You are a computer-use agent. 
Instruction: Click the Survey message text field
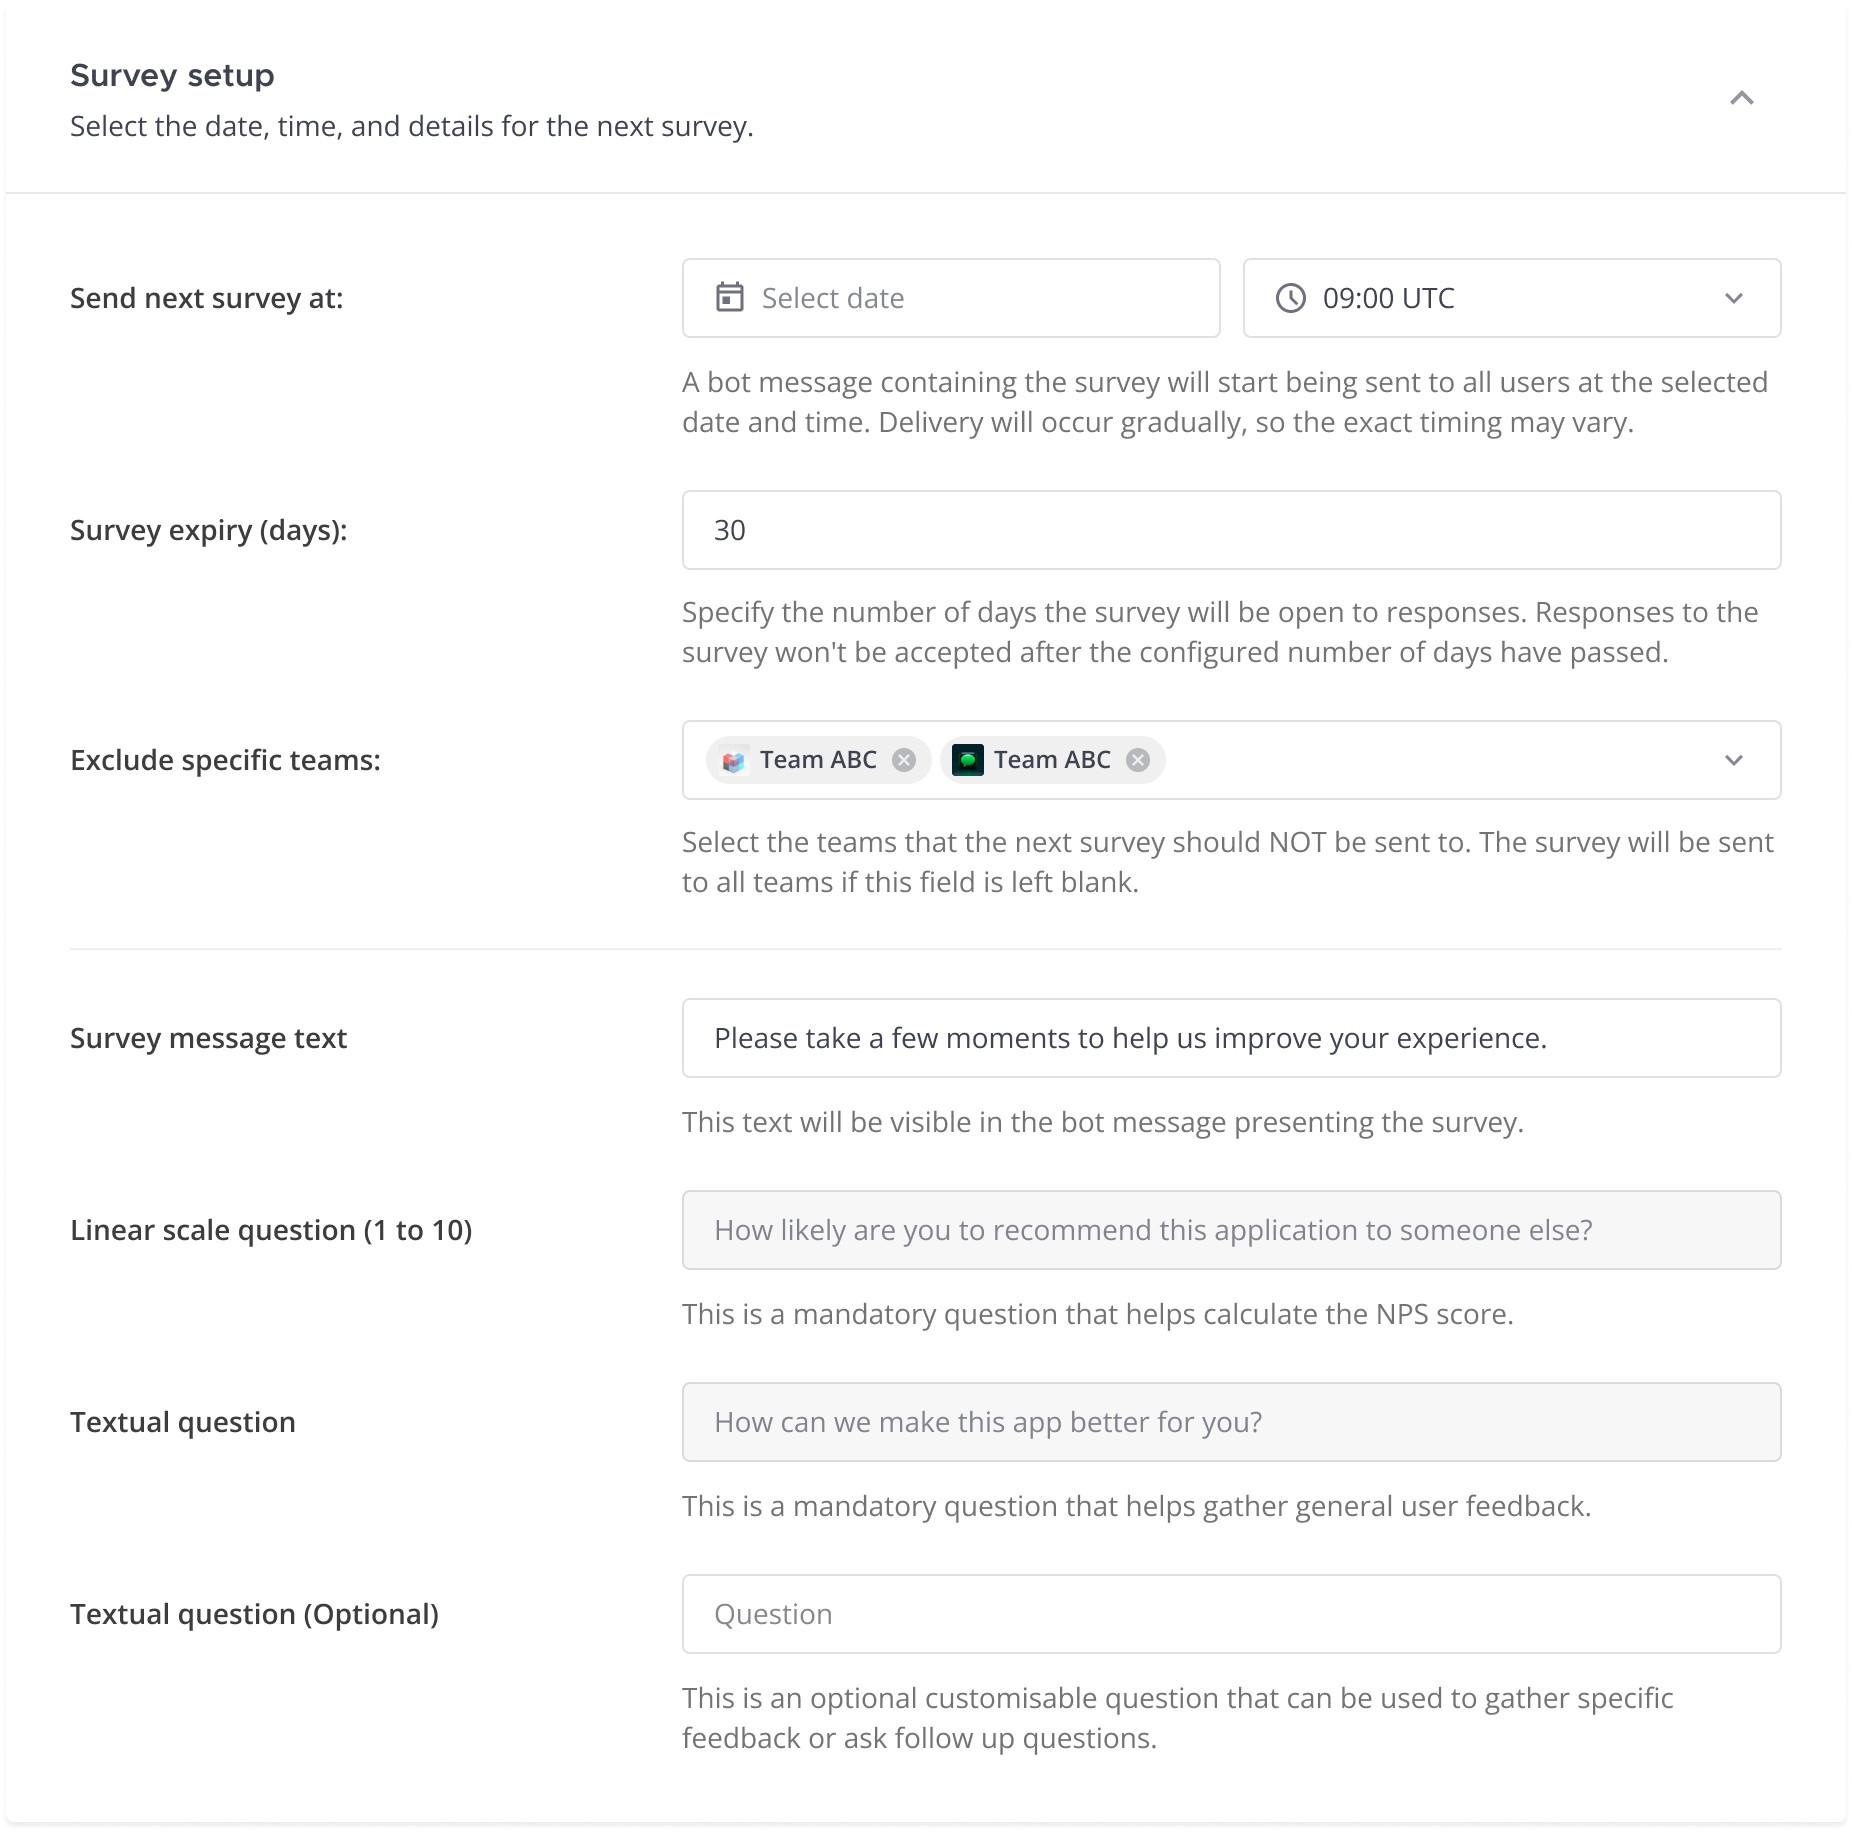point(1230,1038)
